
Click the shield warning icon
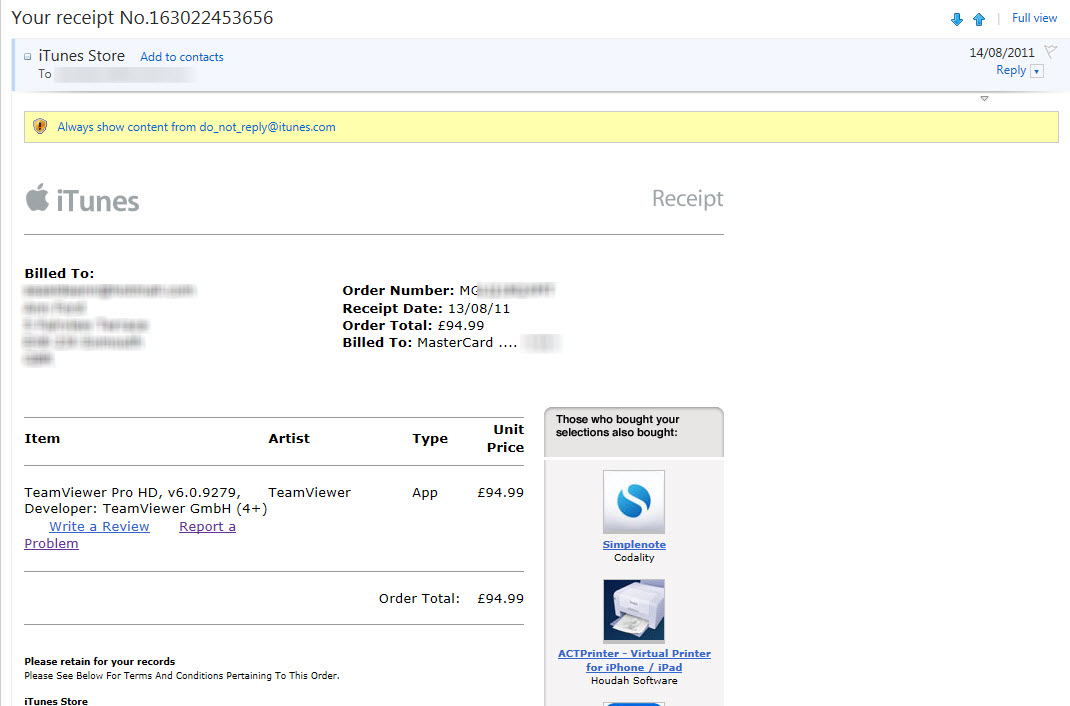40,126
